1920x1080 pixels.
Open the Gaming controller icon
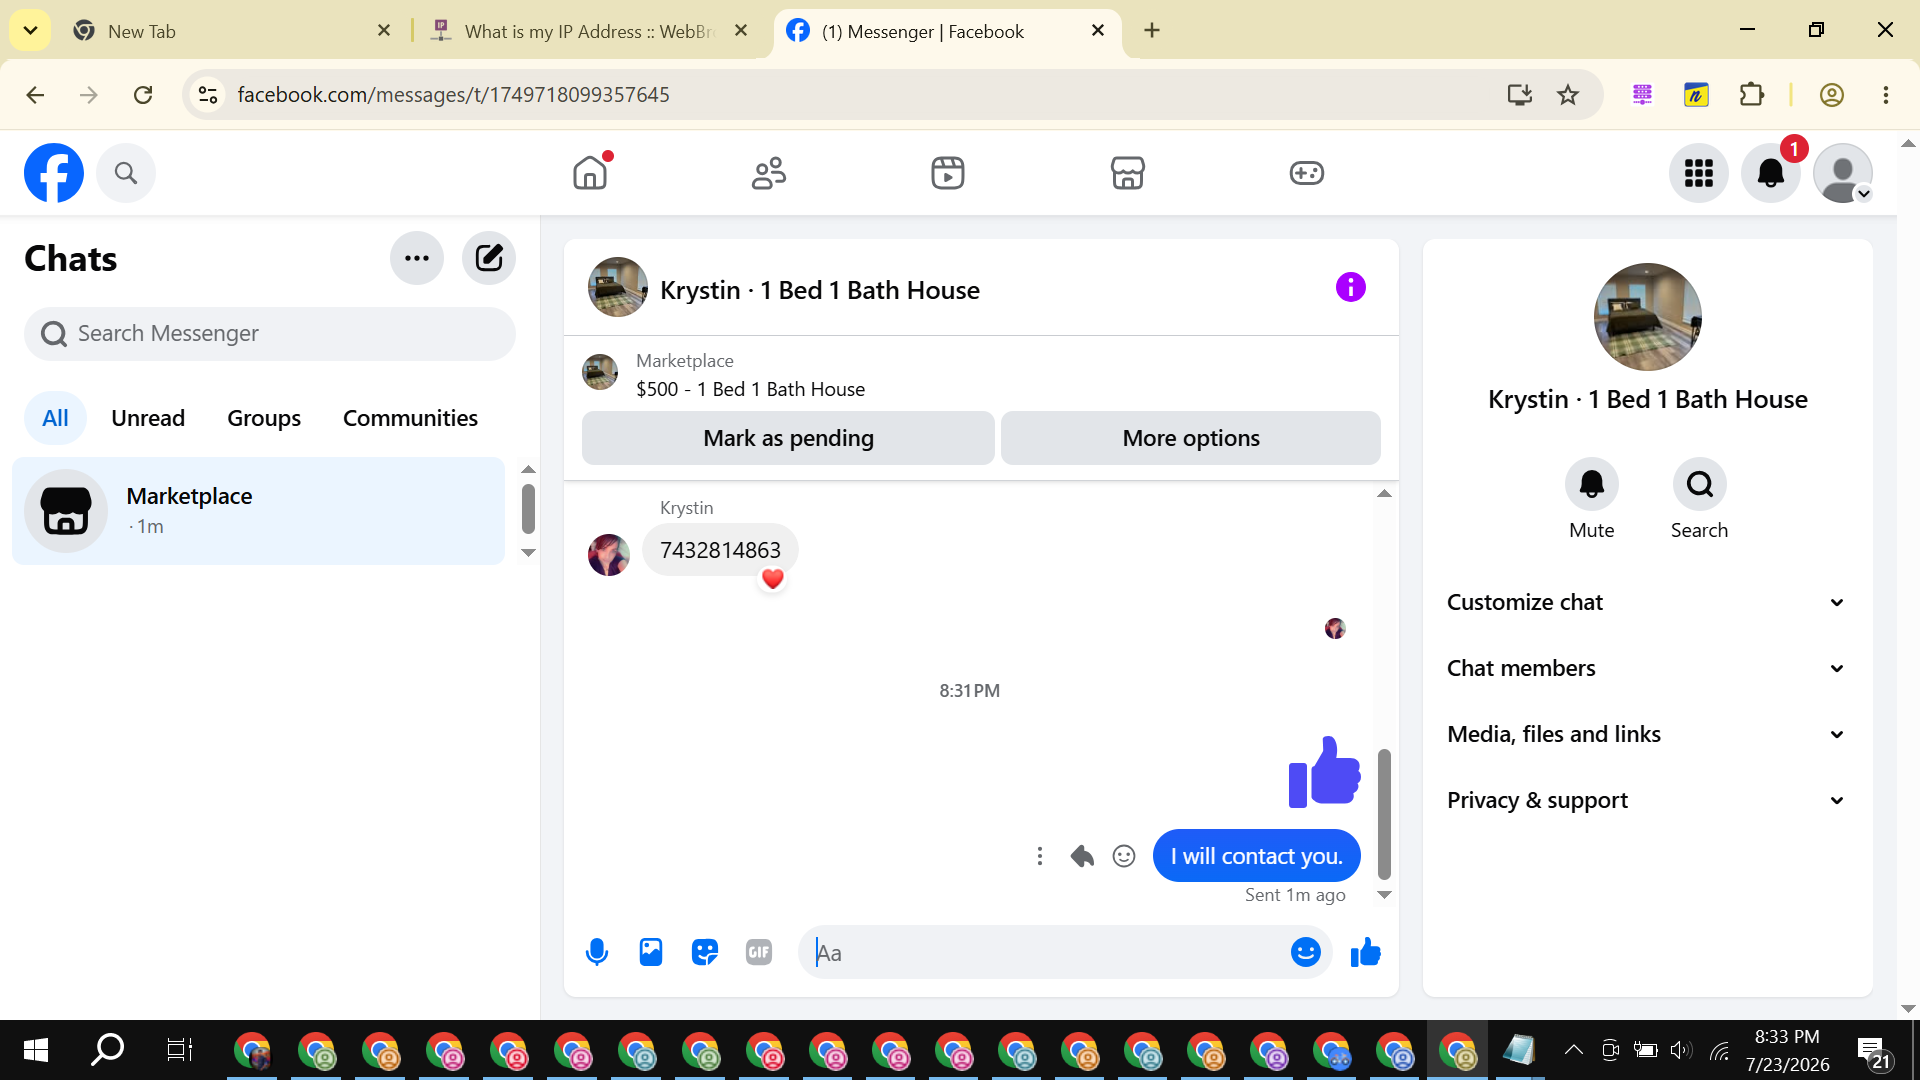pos(1306,173)
